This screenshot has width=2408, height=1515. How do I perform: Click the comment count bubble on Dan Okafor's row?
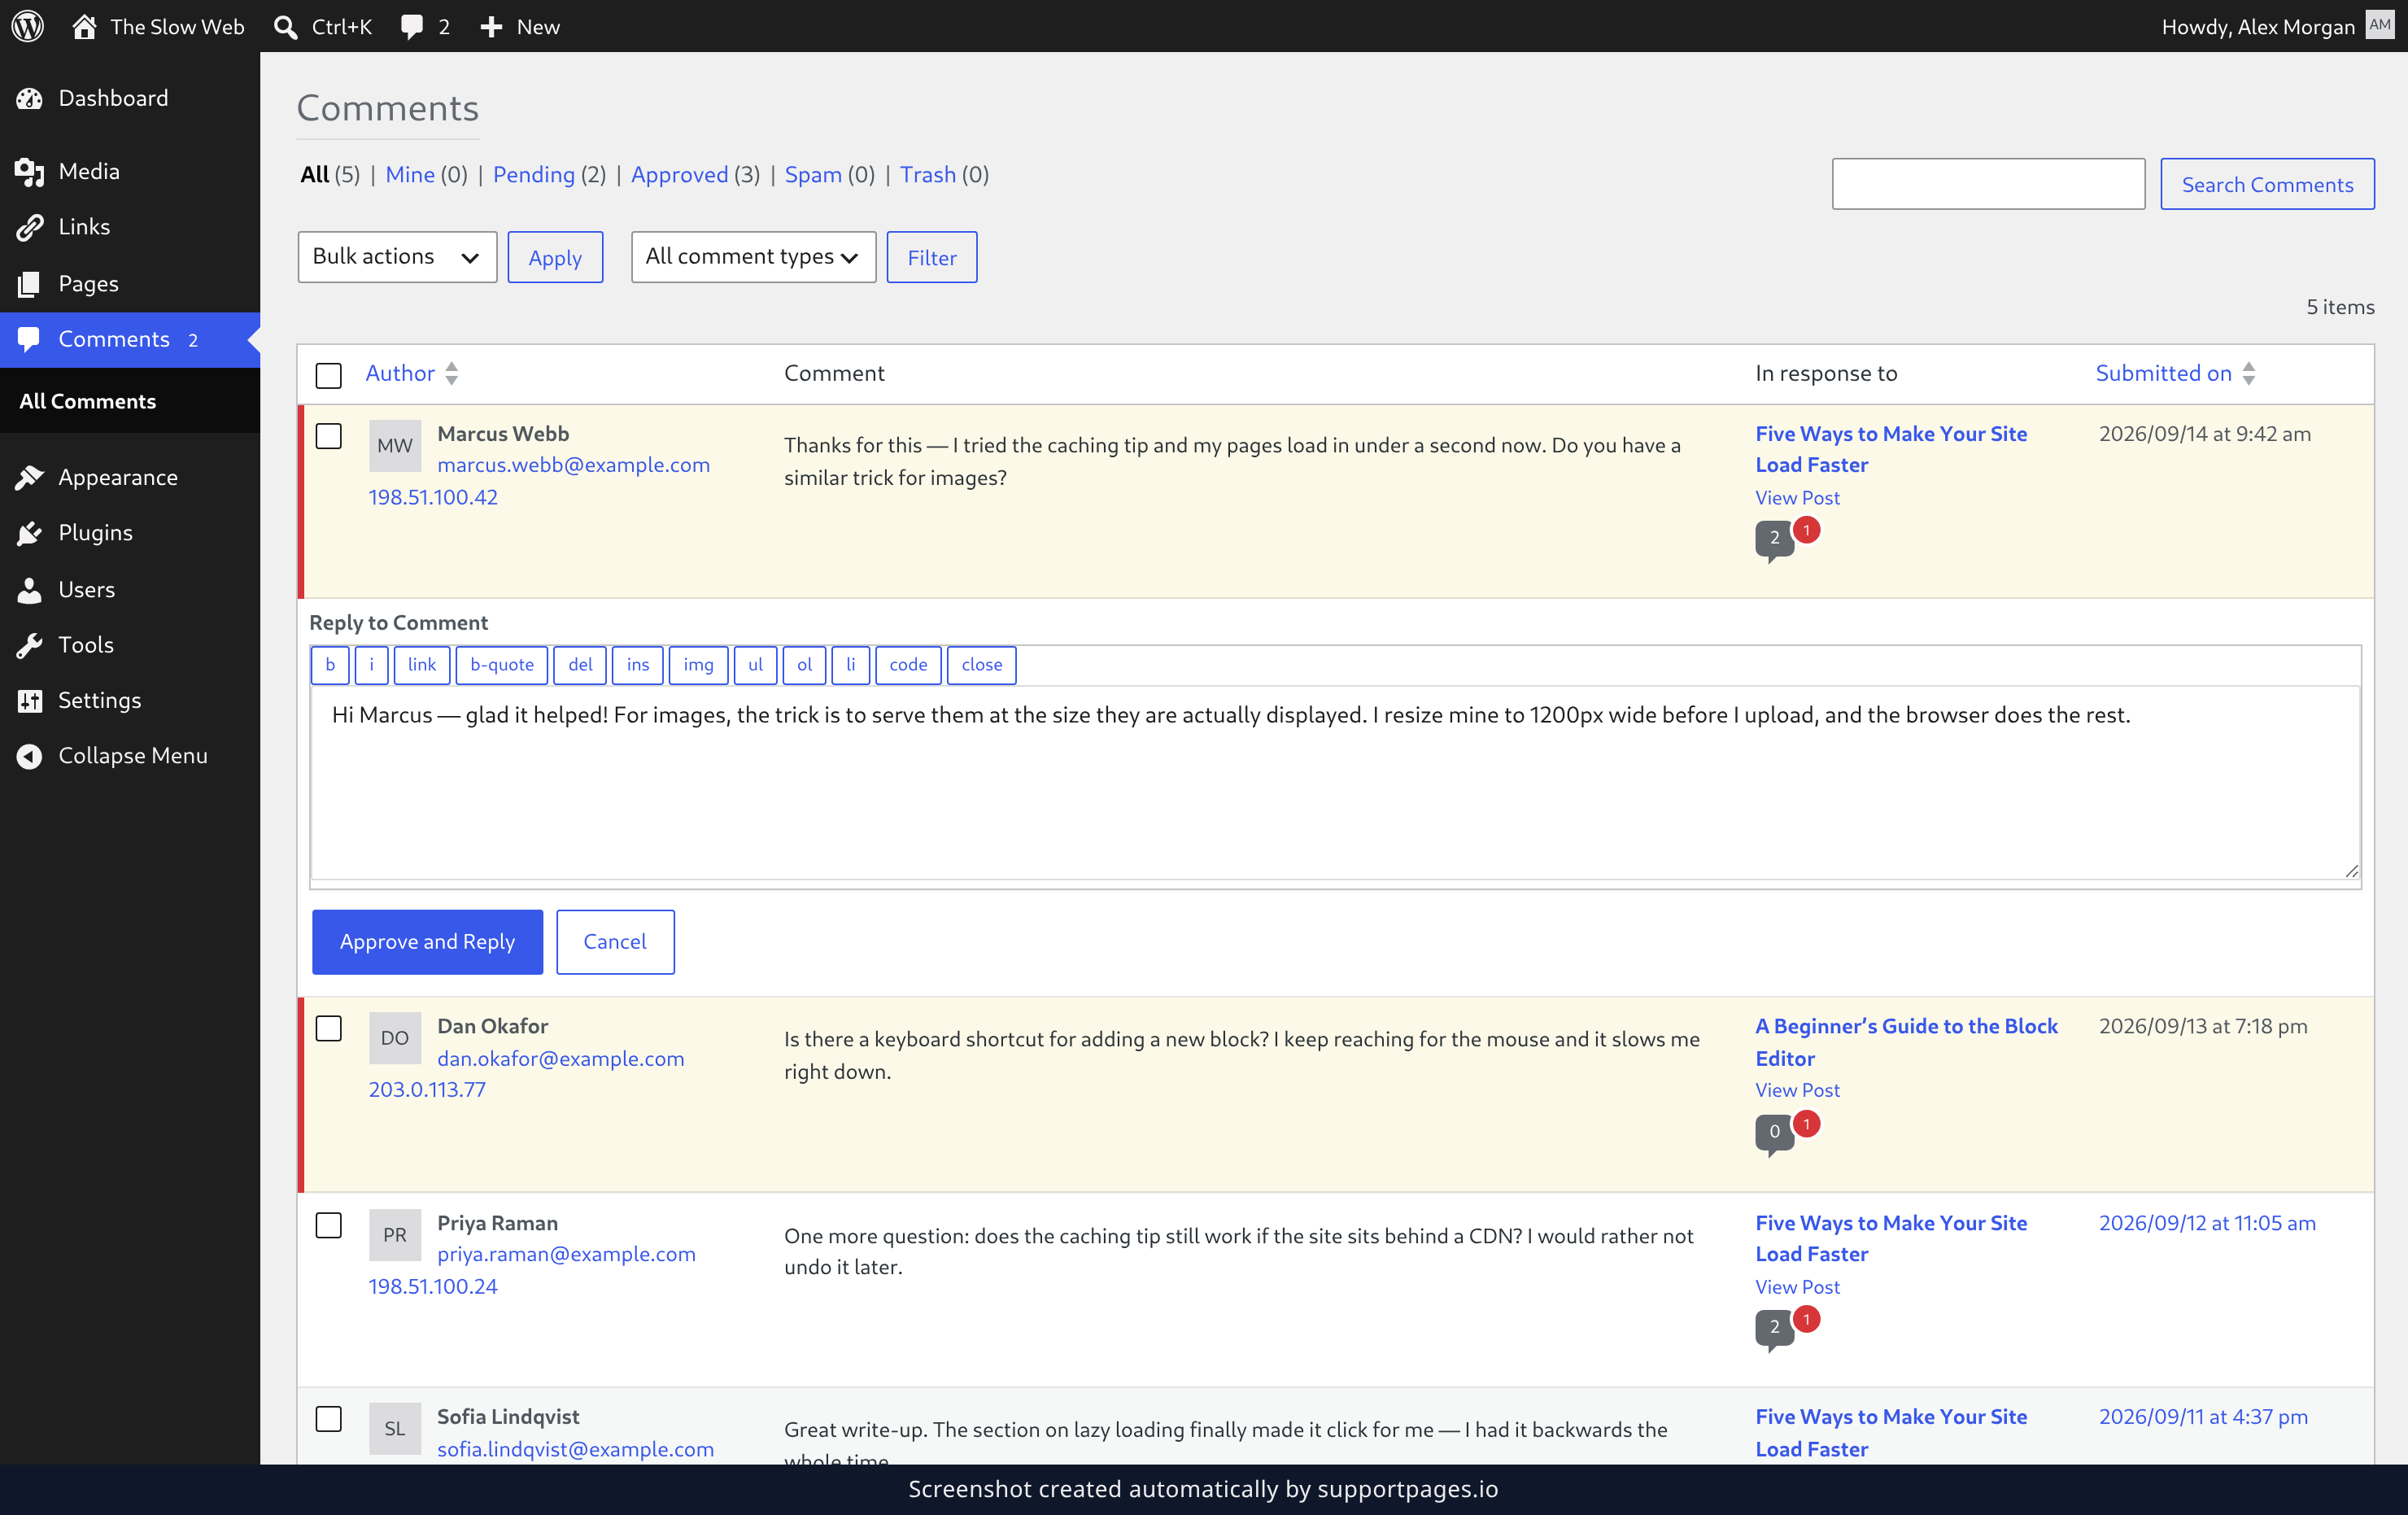1774,1133
